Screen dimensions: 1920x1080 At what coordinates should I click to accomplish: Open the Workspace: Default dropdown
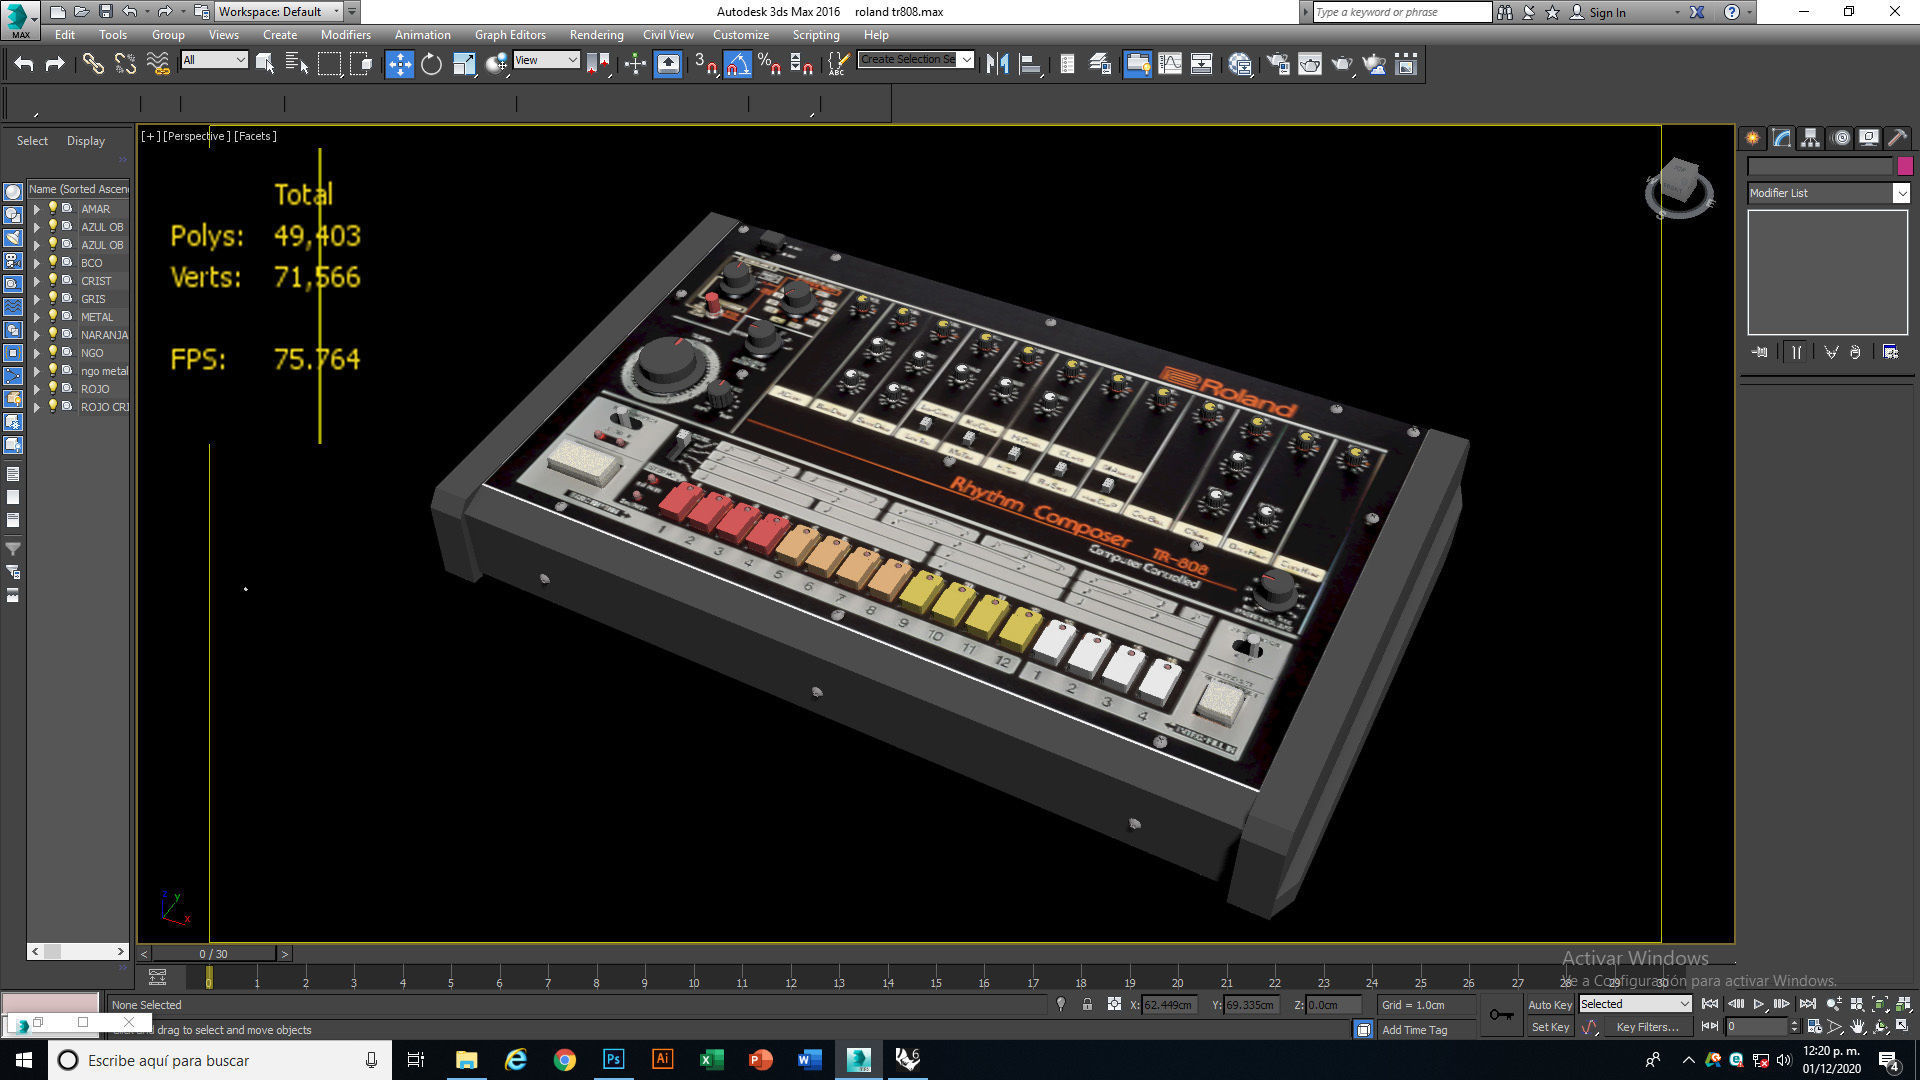click(x=279, y=12)
